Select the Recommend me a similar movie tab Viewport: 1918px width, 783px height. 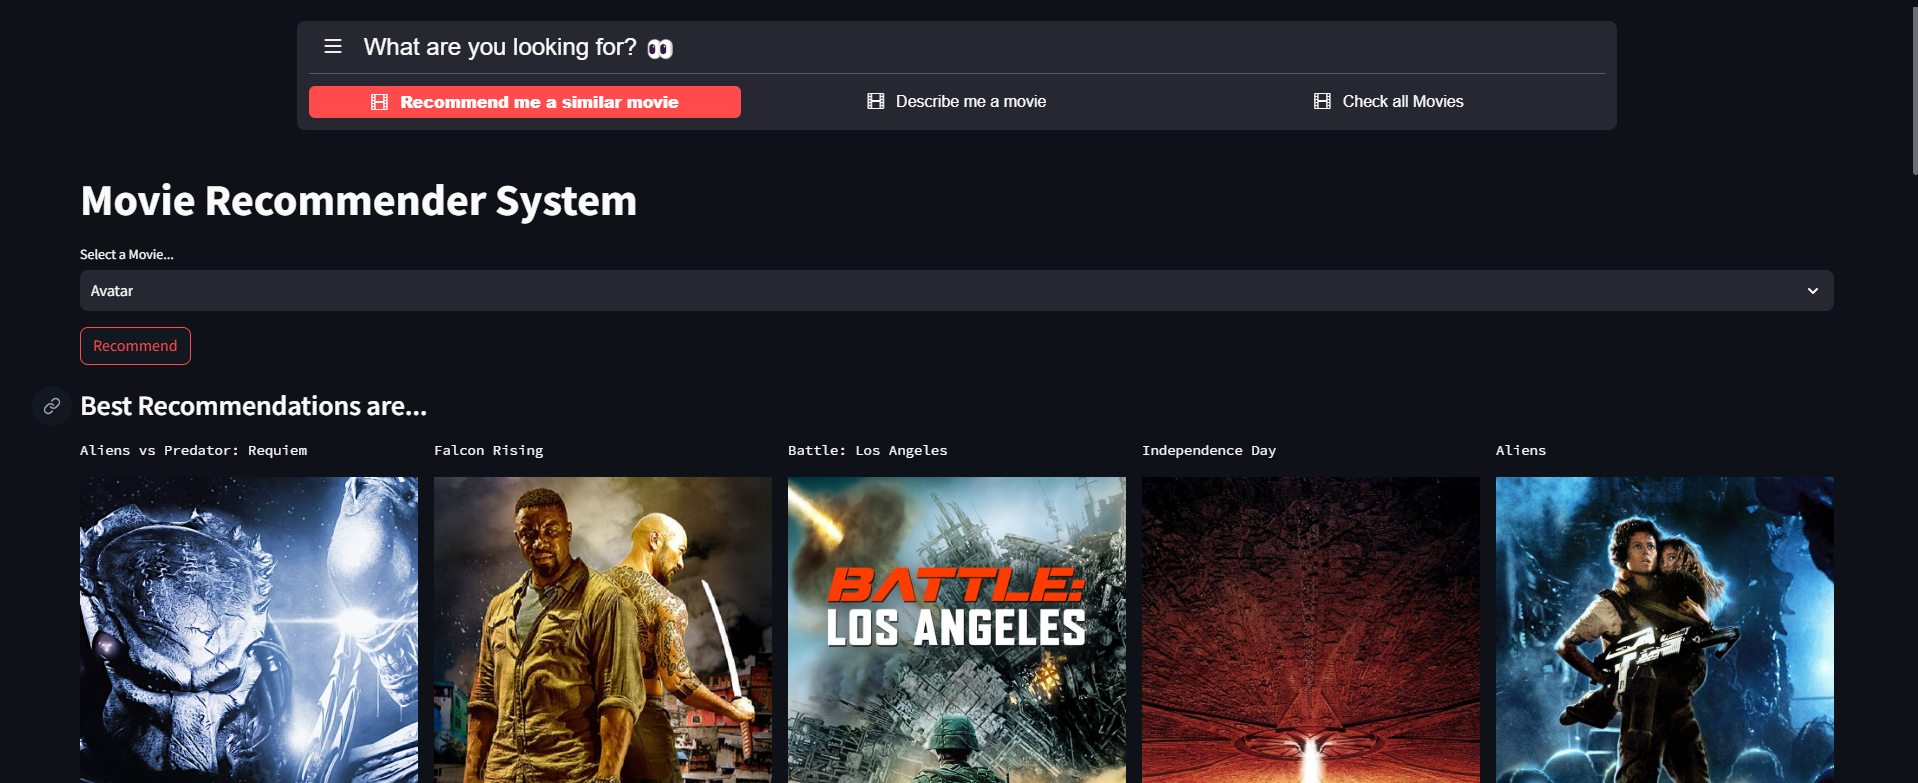pos(525,102)
